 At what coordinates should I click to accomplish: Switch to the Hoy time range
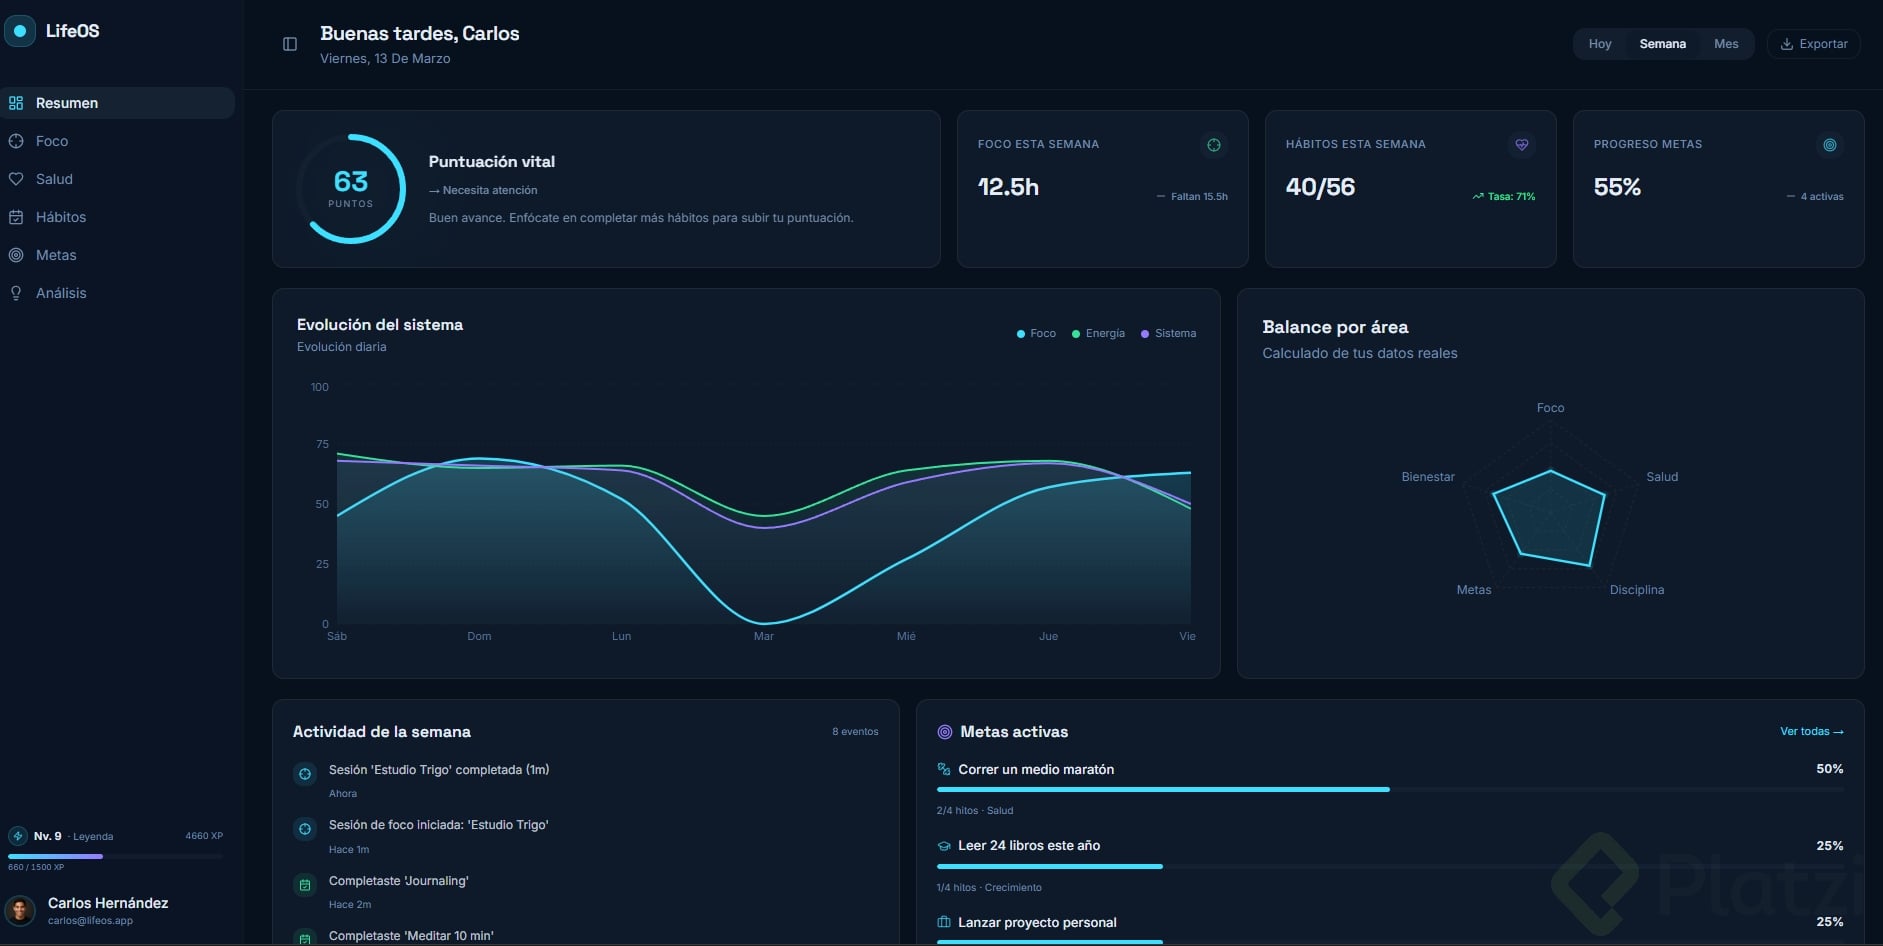pyautogui.click(x=1600, y=44)
